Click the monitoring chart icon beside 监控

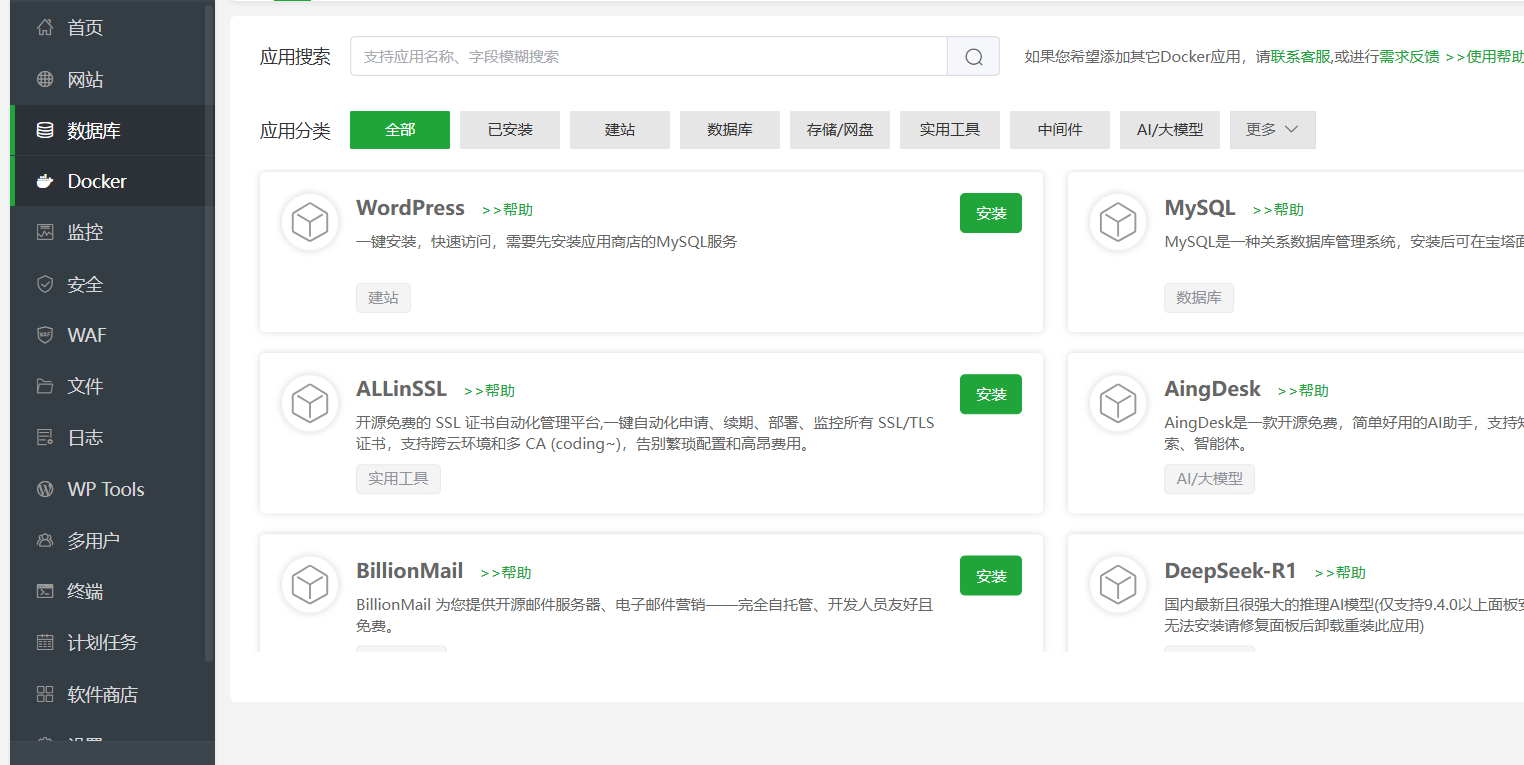coord(45,232)
